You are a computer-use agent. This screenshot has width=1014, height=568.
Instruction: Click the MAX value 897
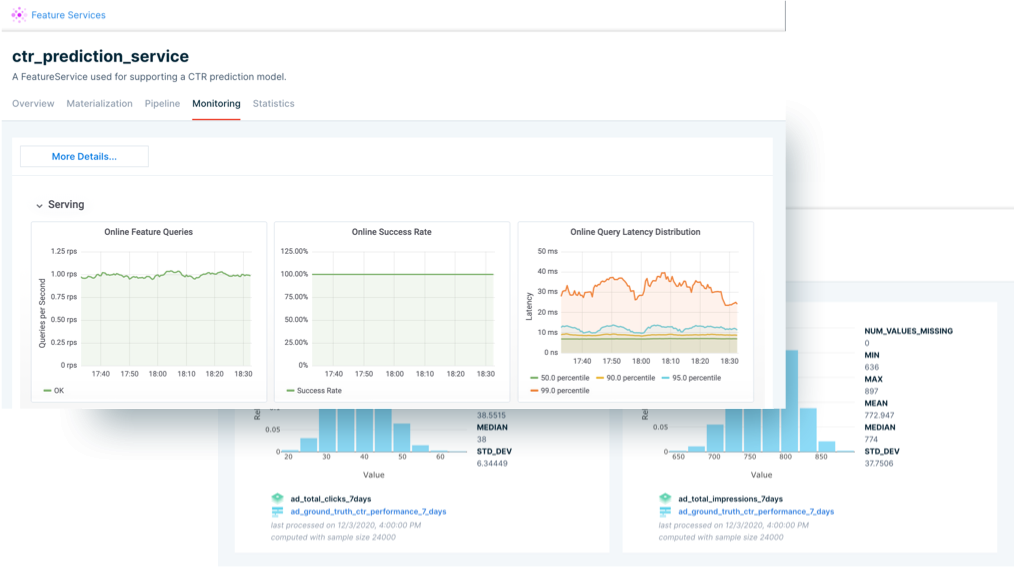pyautogui.click(x=871, y=391)
